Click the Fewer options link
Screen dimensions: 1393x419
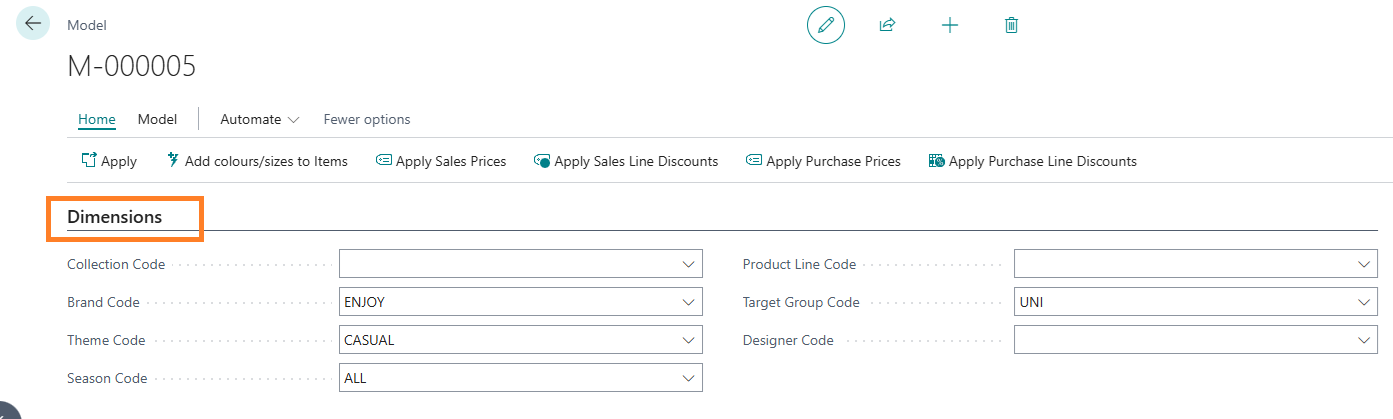[x=367, y=119]
